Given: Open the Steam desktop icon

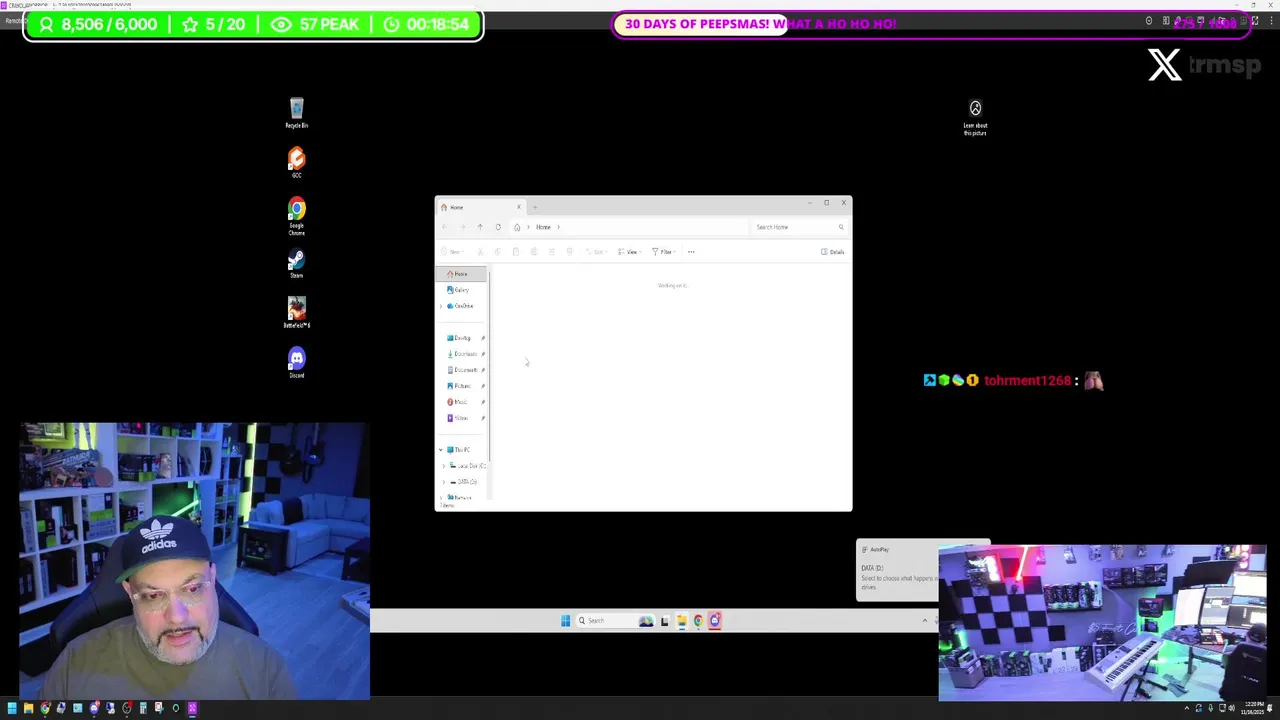Looking at the screenshot, I should click(296, 263).
